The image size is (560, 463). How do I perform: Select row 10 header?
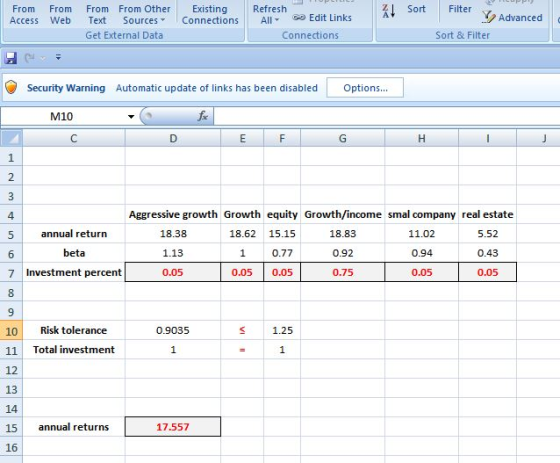11,331
